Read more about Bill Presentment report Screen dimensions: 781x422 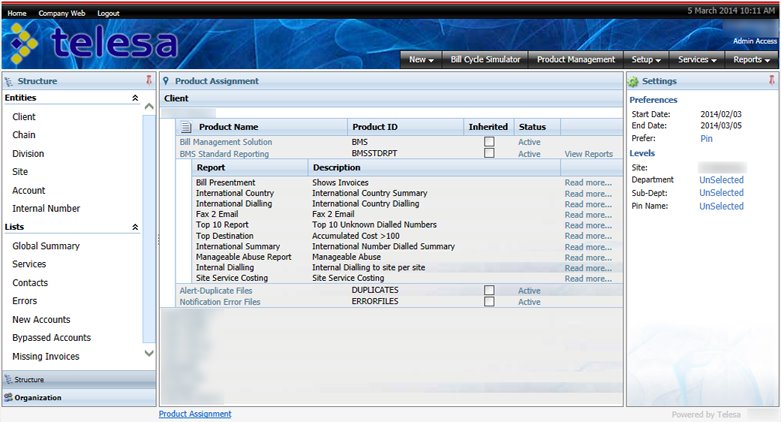(588, 183)
